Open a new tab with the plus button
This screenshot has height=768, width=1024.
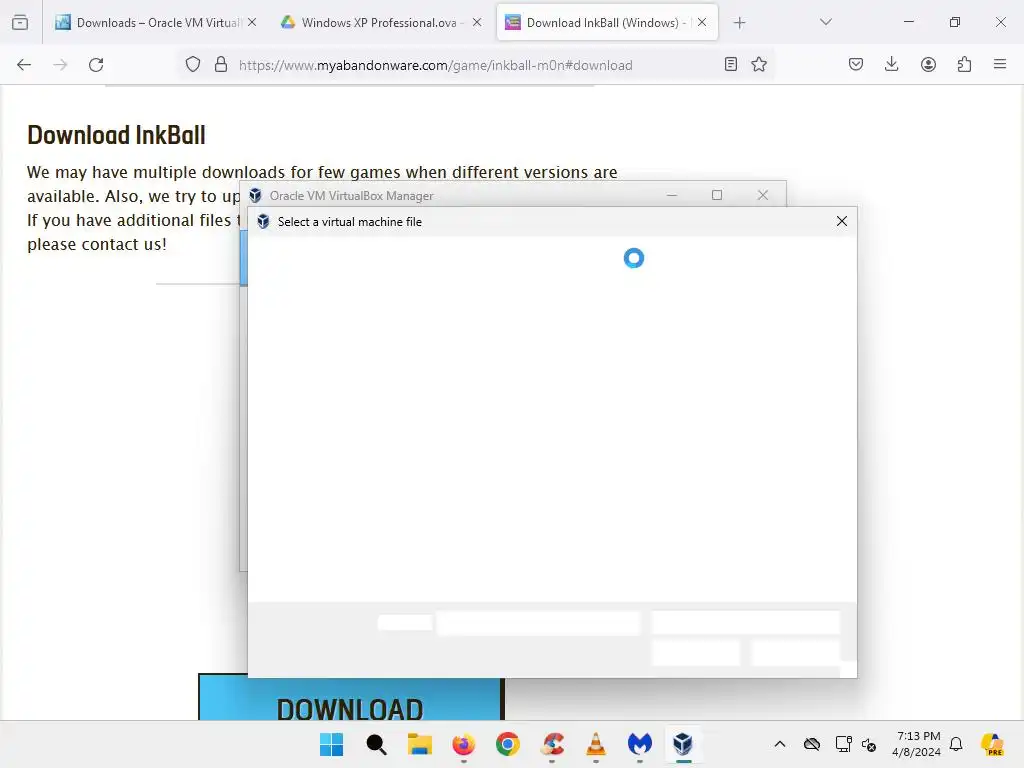click(739, 23)
